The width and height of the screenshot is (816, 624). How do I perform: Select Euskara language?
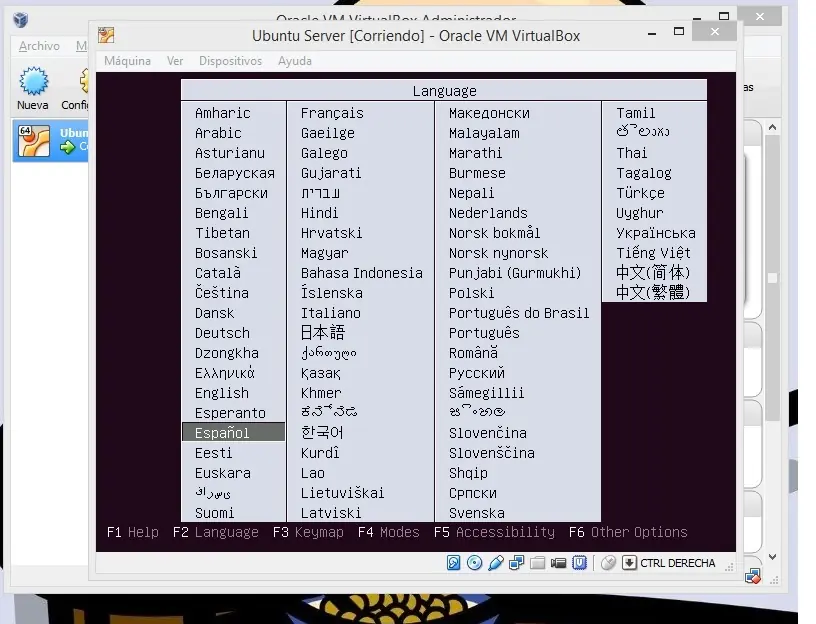[223, 473]
